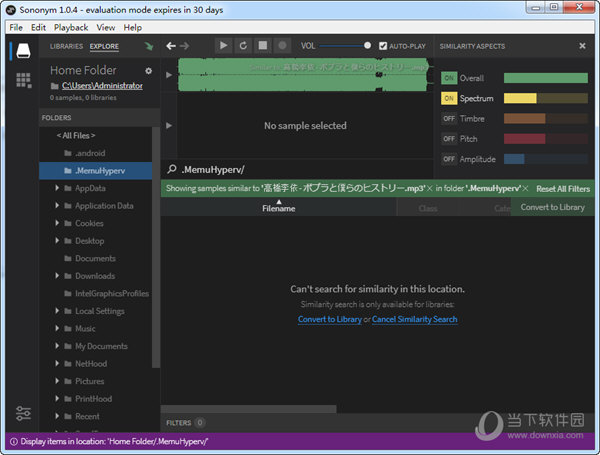
Task: Click the status bar info icon
Action: click(x=13, y=442)
